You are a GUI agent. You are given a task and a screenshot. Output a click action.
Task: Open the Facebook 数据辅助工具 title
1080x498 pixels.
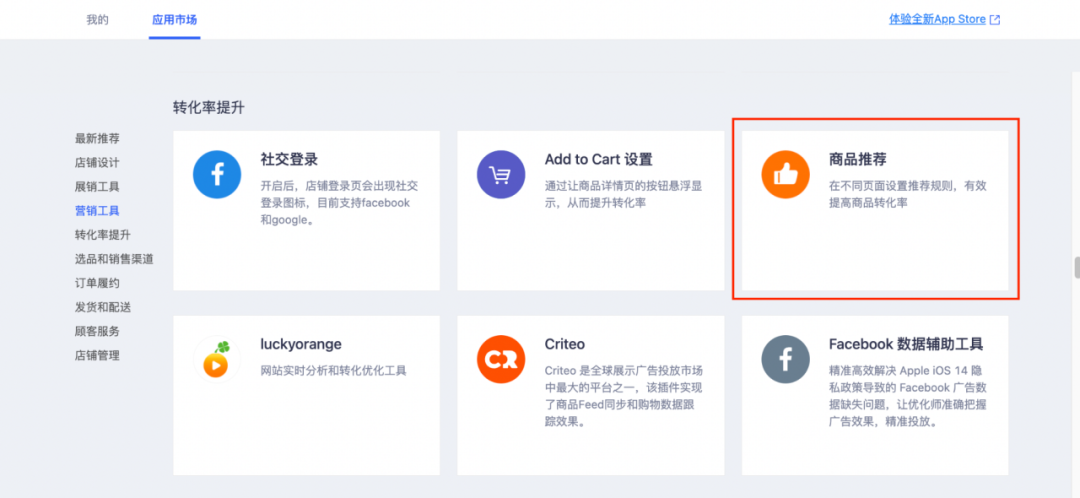click(906, 344)
